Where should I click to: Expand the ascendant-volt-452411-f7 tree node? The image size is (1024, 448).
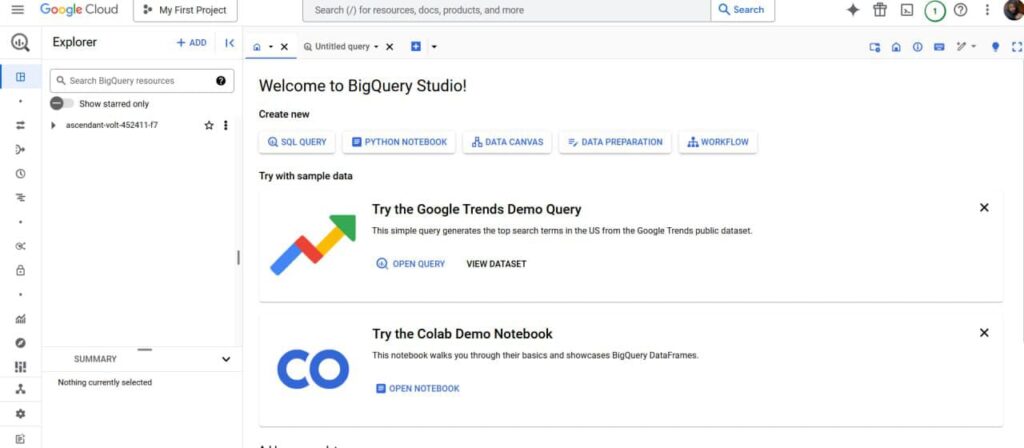tap(54, 125)
